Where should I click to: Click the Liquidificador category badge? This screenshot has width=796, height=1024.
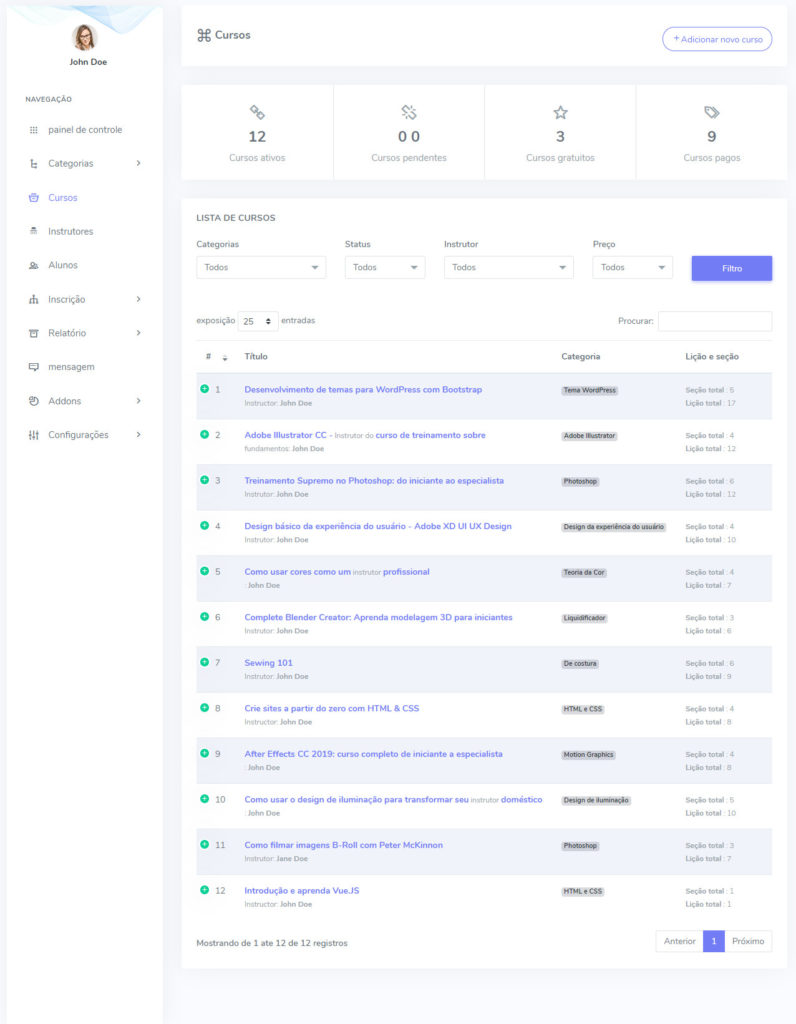point(584,618)
